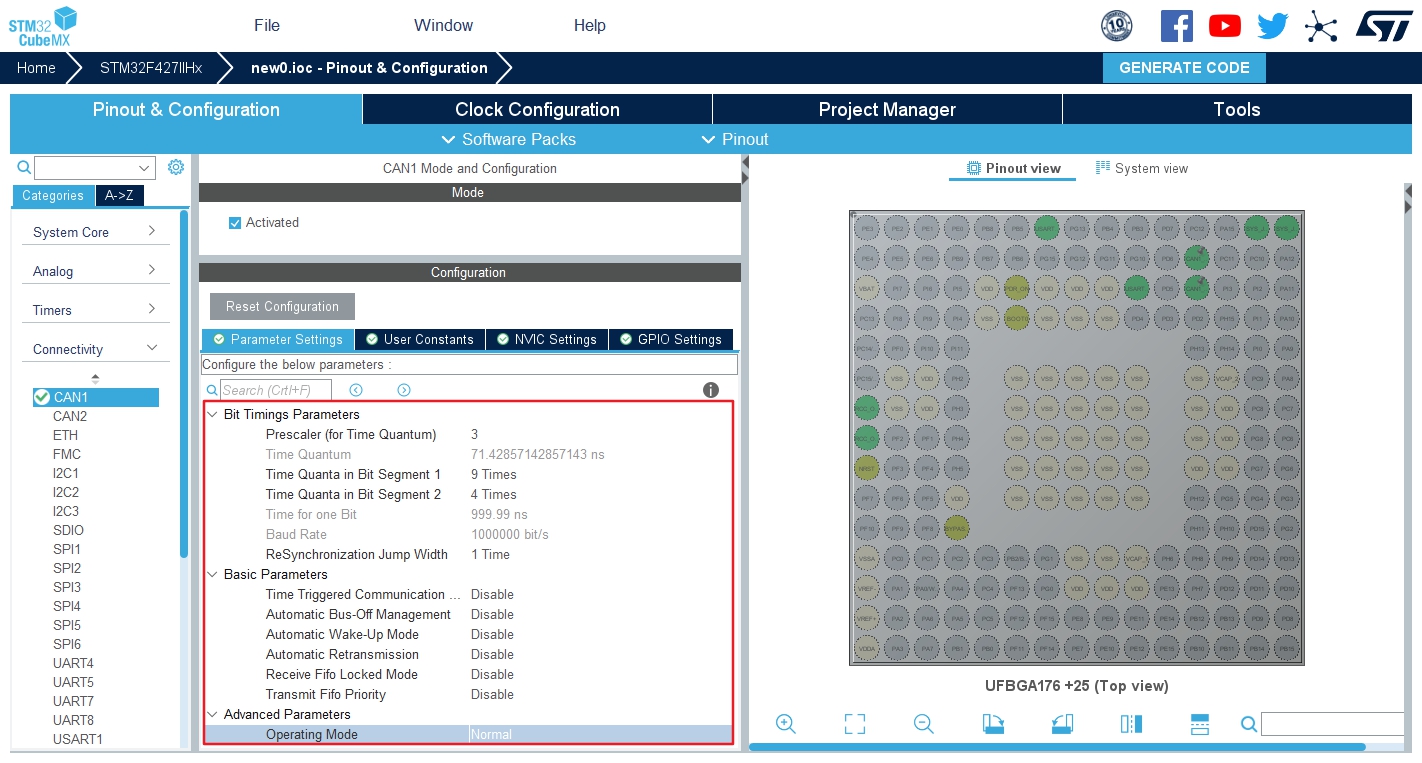Collapse the Bit Timings Parameters group
Viewport: 1422px width, 763px height.
pyautogui.click(x=212, y=414)
